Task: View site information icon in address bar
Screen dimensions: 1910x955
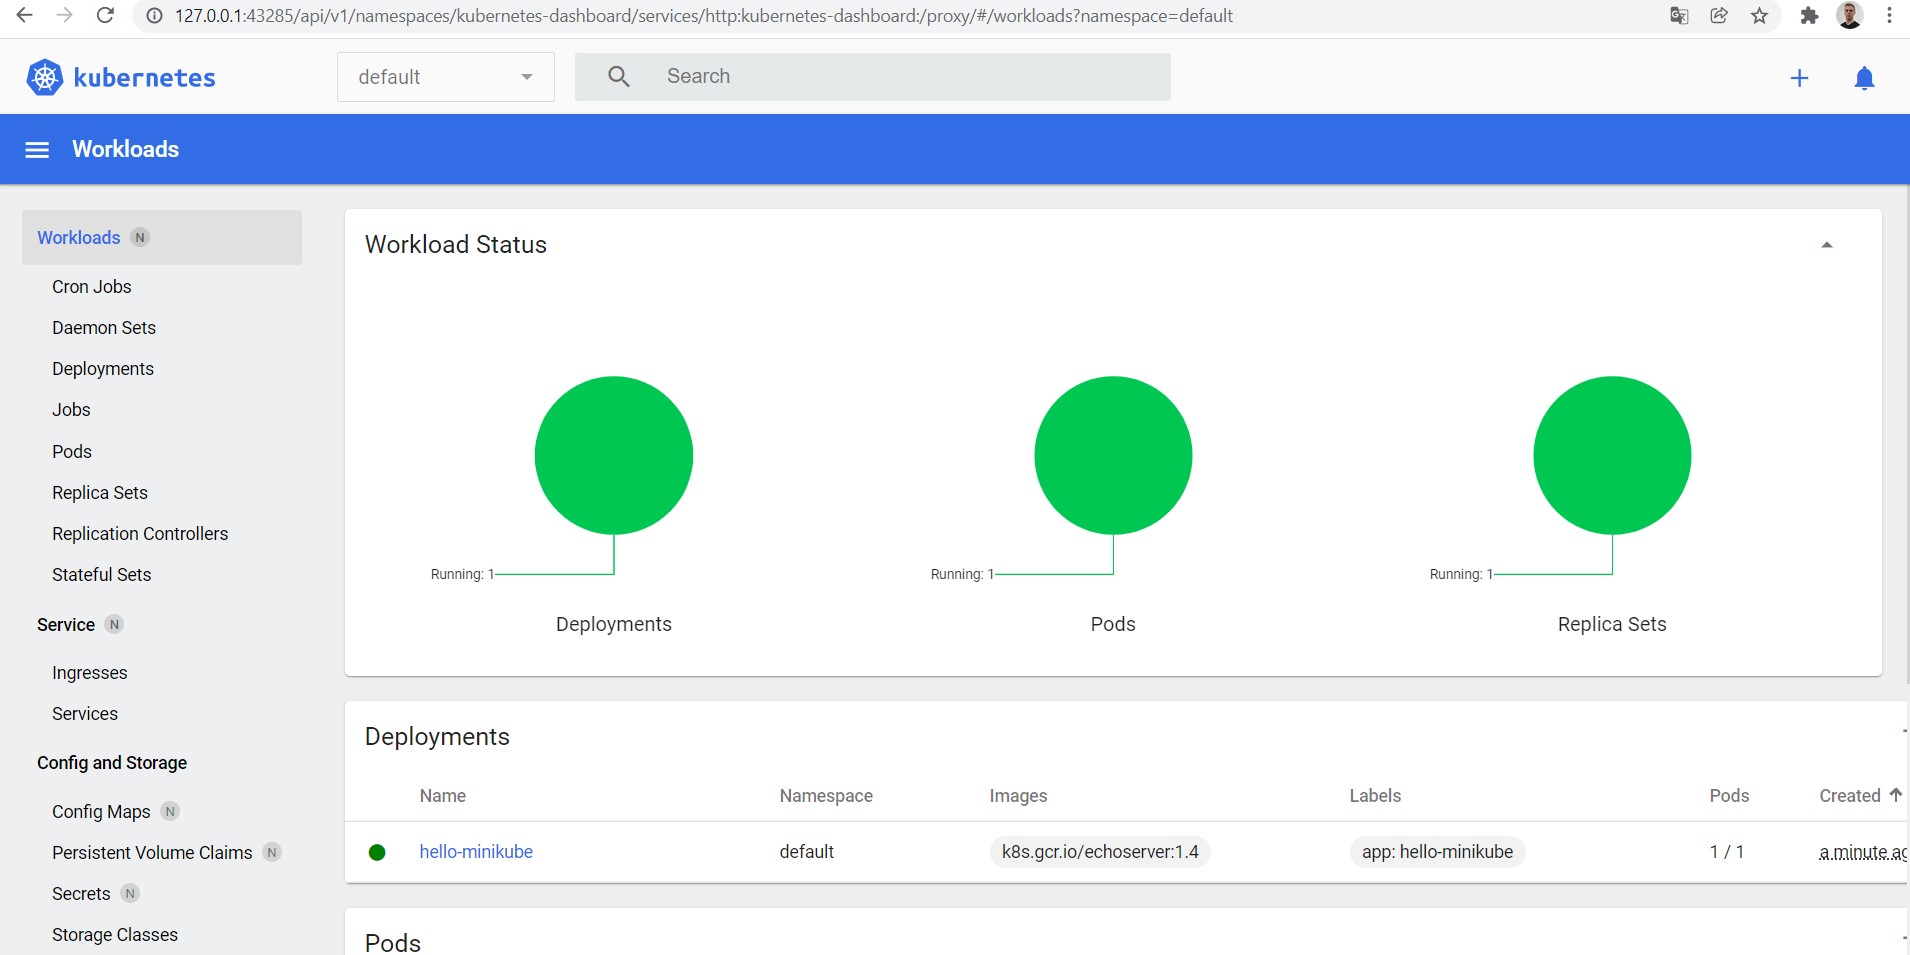Action: pos(154,16)
